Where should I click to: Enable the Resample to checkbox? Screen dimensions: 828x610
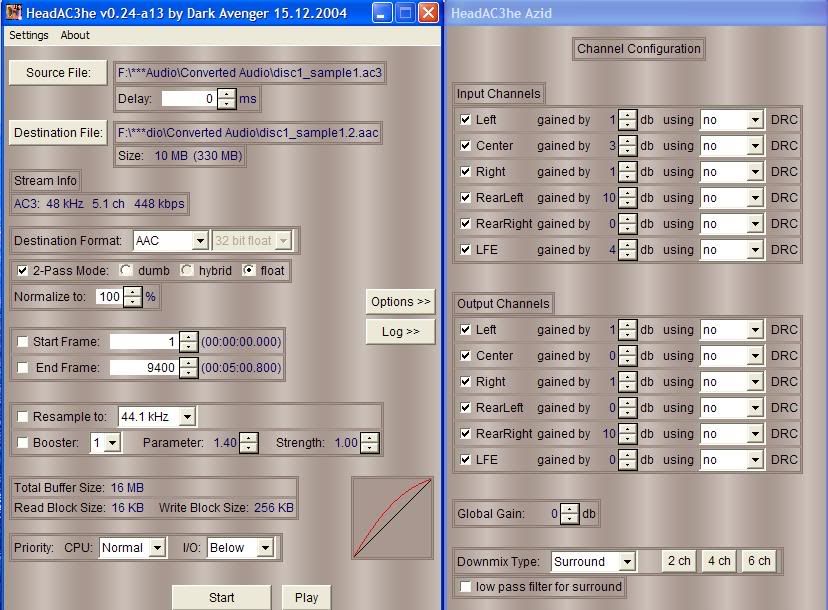click(x=22, y=417)
